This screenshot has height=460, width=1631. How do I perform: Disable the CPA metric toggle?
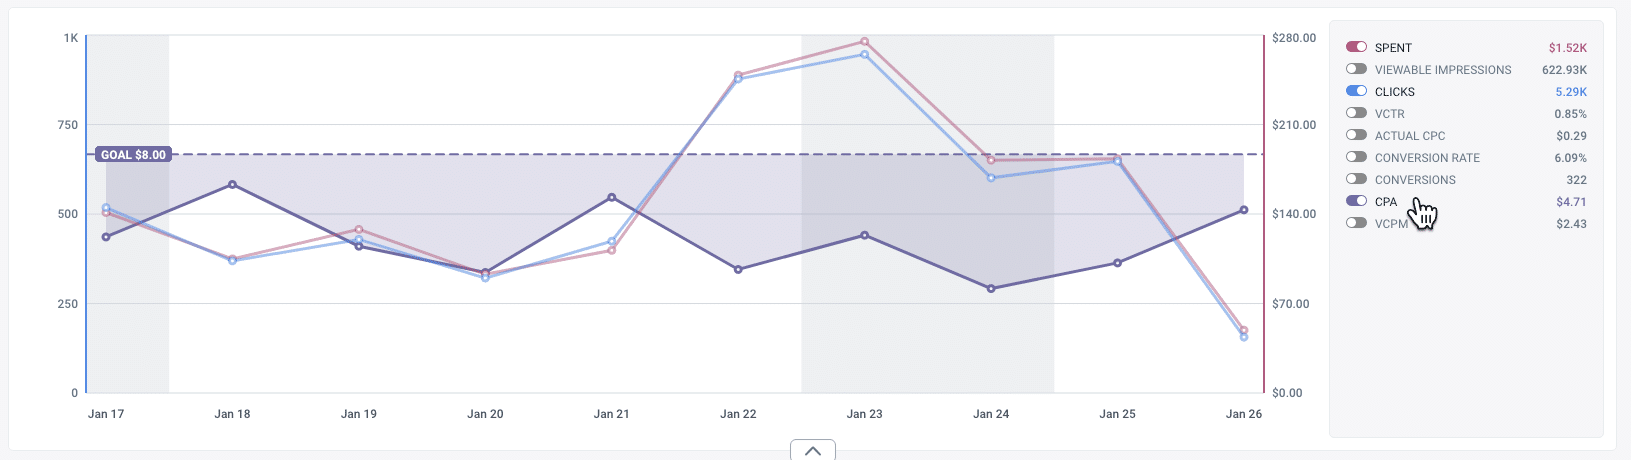pos(1356,201)
